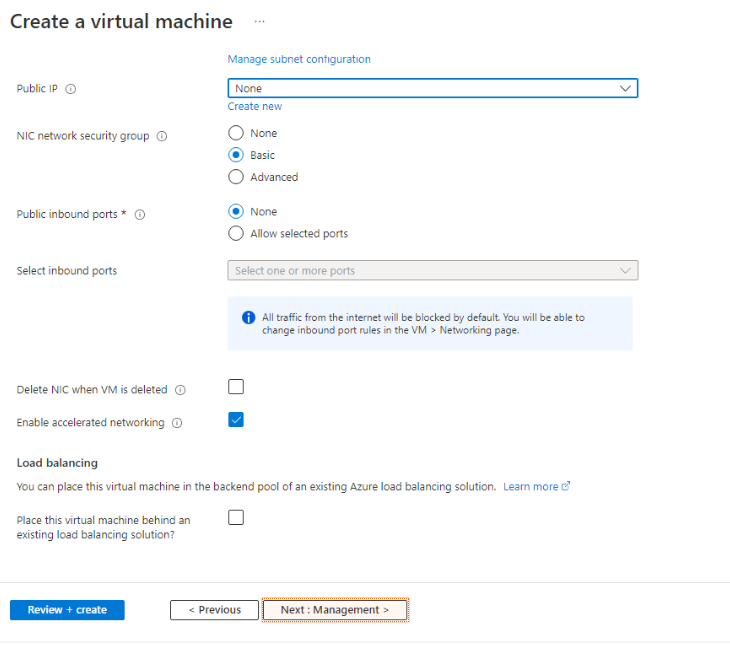This screenshot has width=730, height=647.
Task: Click info icon beside NIC network security group
Action: (162, 136)
